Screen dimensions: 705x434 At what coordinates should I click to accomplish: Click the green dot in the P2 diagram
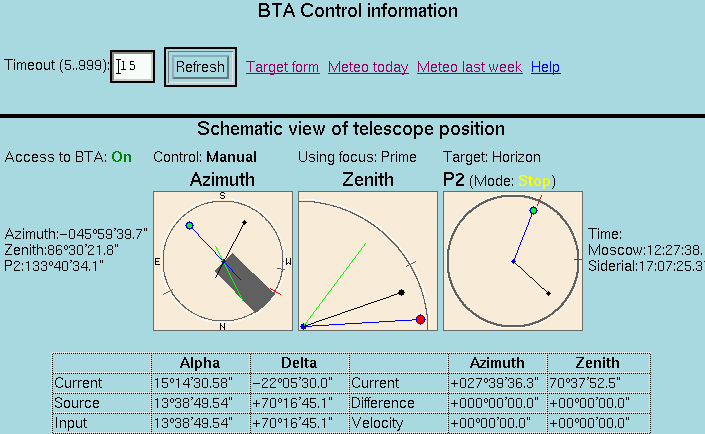pos(533,210)
